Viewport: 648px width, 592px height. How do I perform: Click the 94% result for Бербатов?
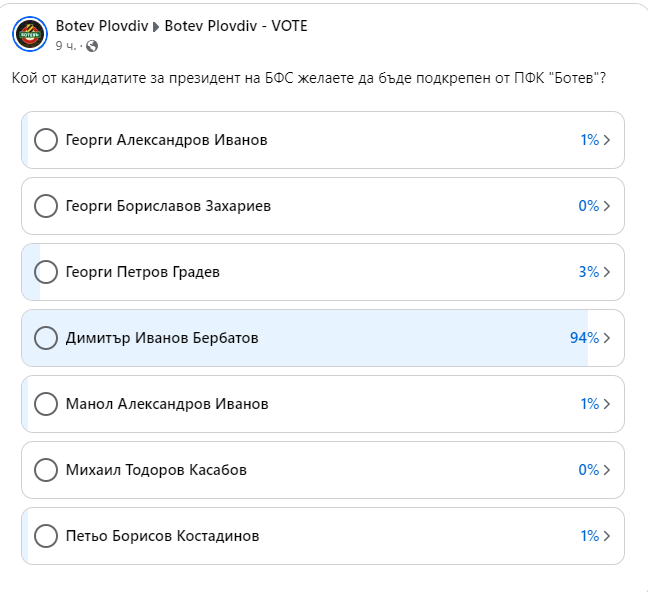pyautogui.click(x=583, y=338)
